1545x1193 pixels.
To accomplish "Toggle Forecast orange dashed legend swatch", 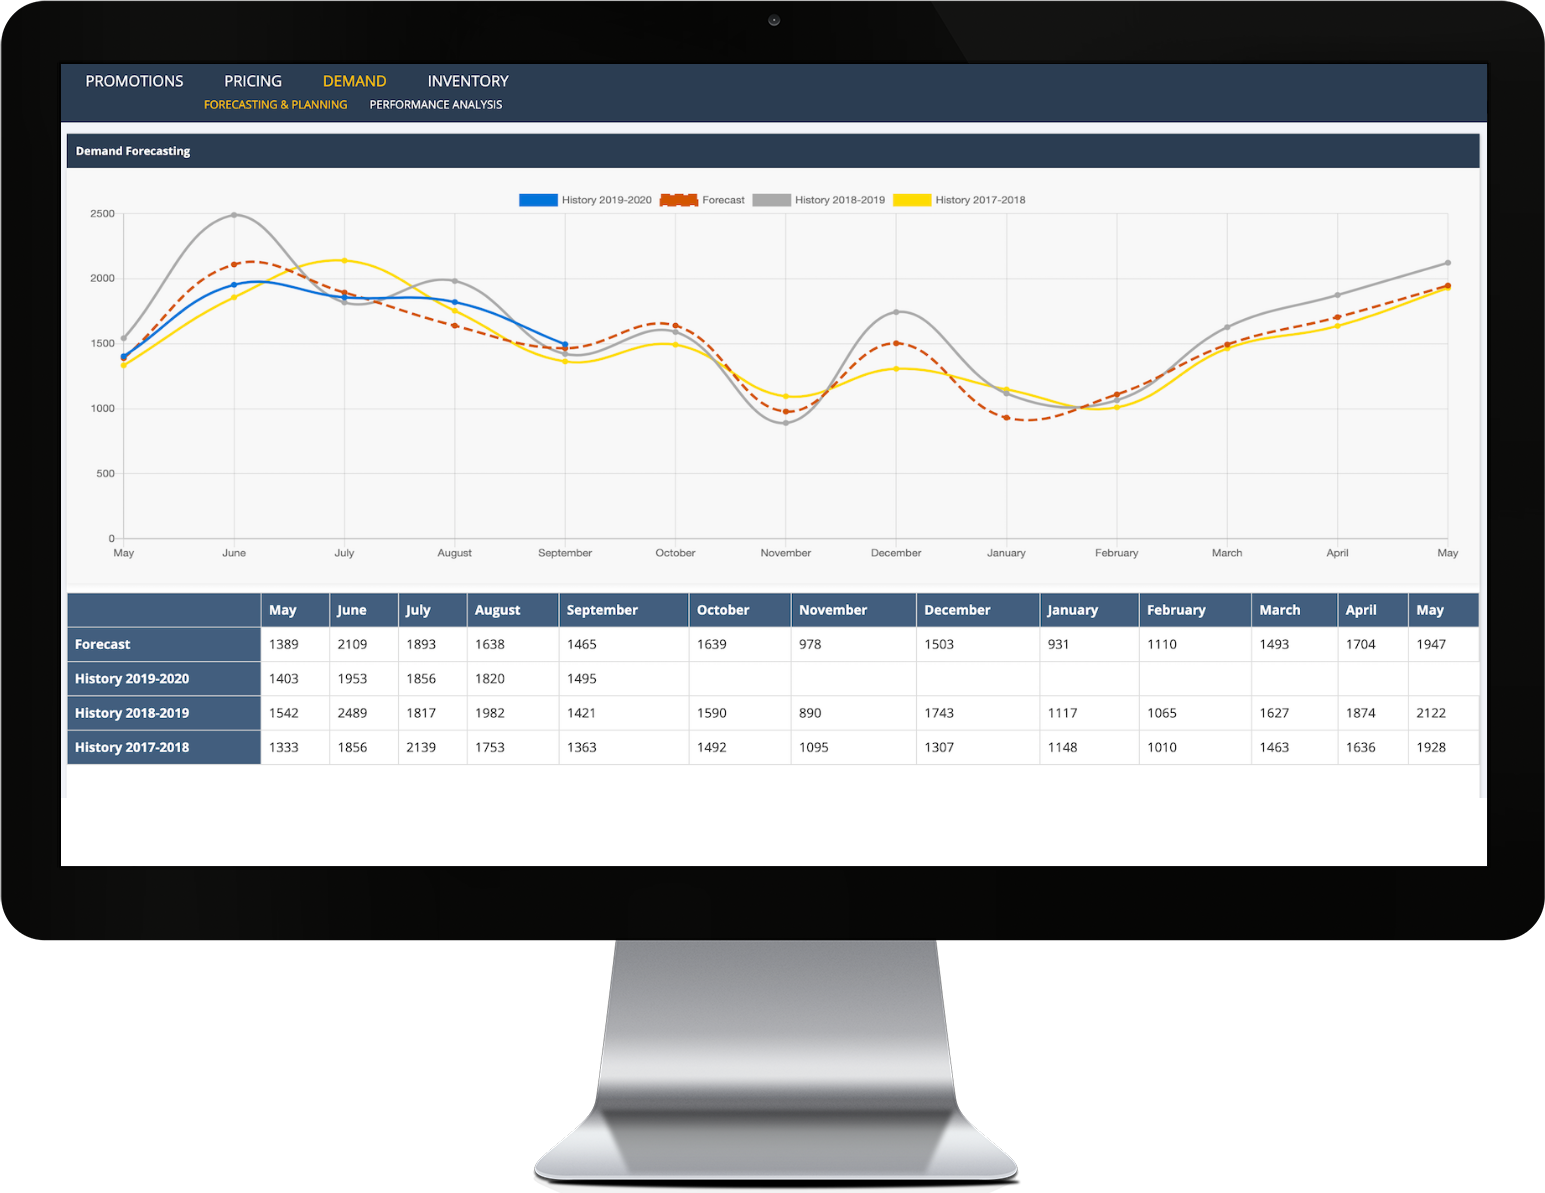I will (x=679, y=200).
